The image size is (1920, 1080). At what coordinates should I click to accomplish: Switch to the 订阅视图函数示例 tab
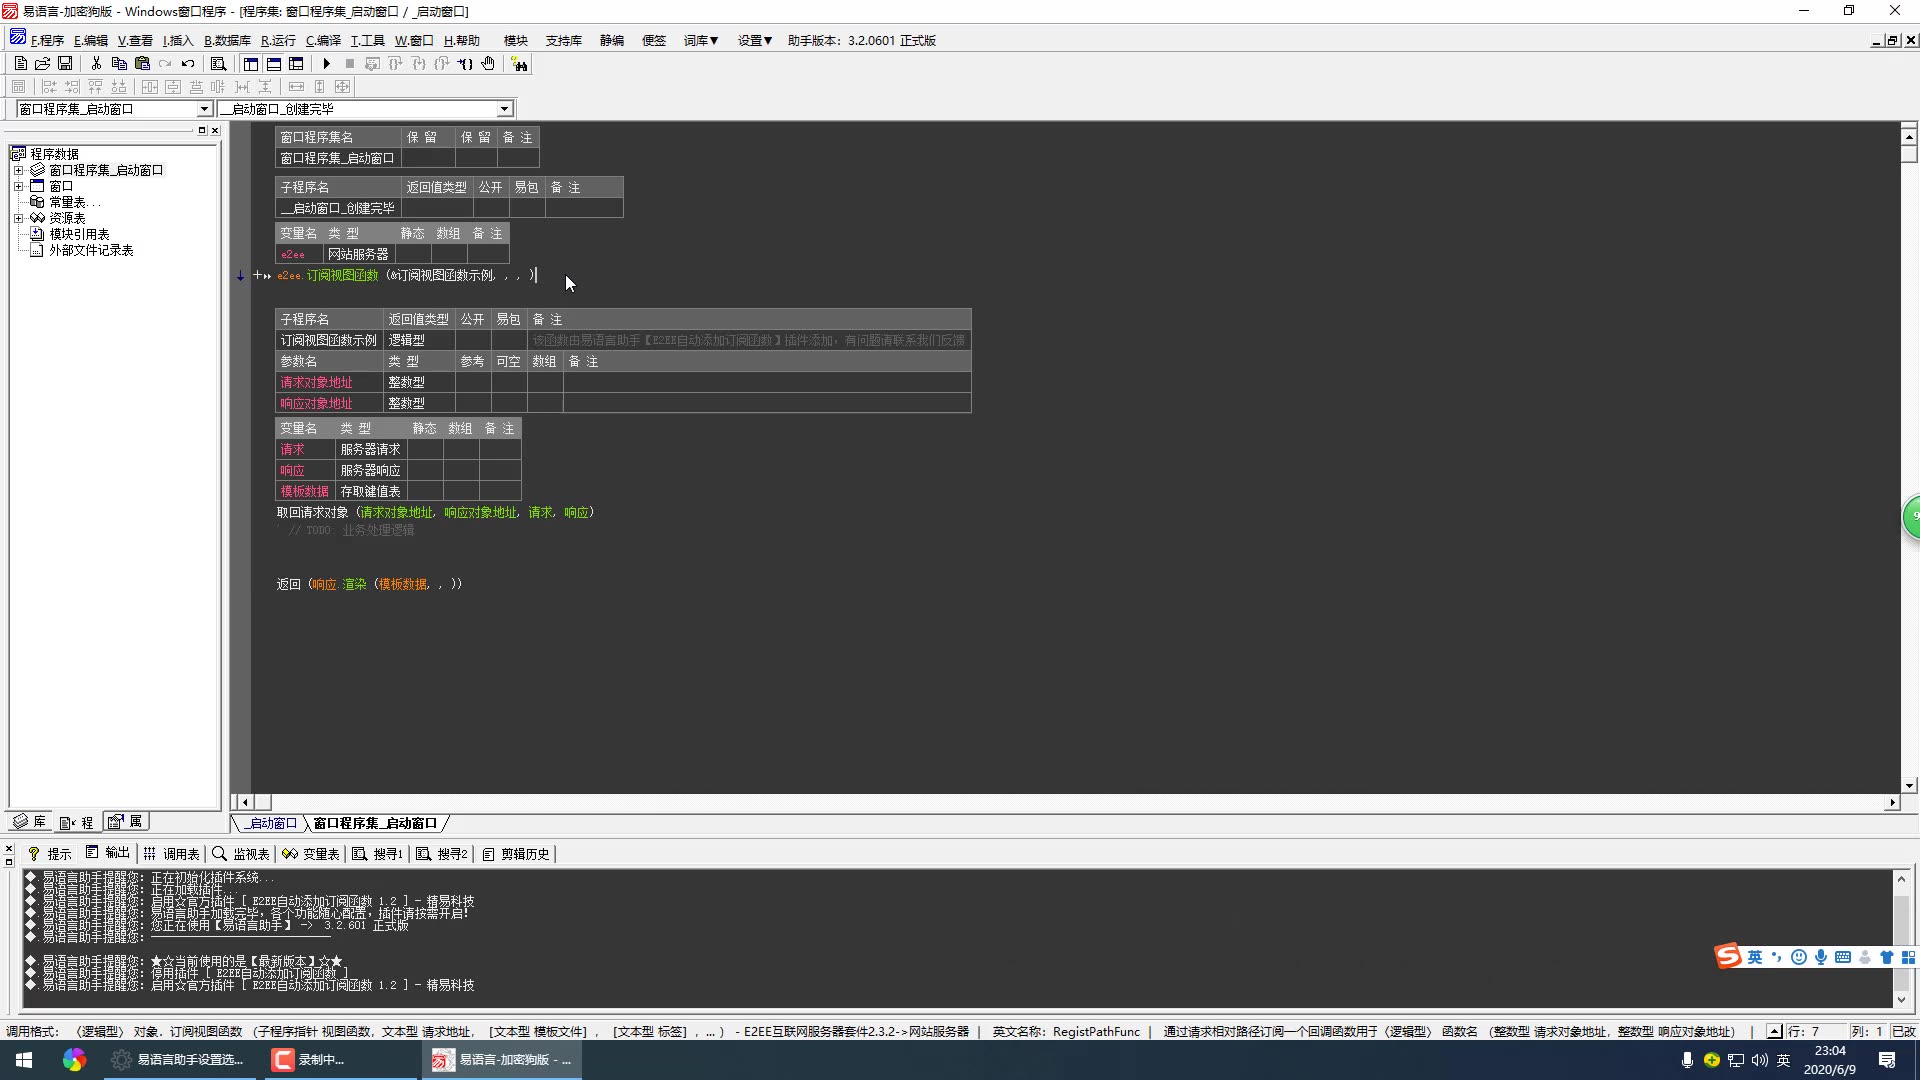326,339
